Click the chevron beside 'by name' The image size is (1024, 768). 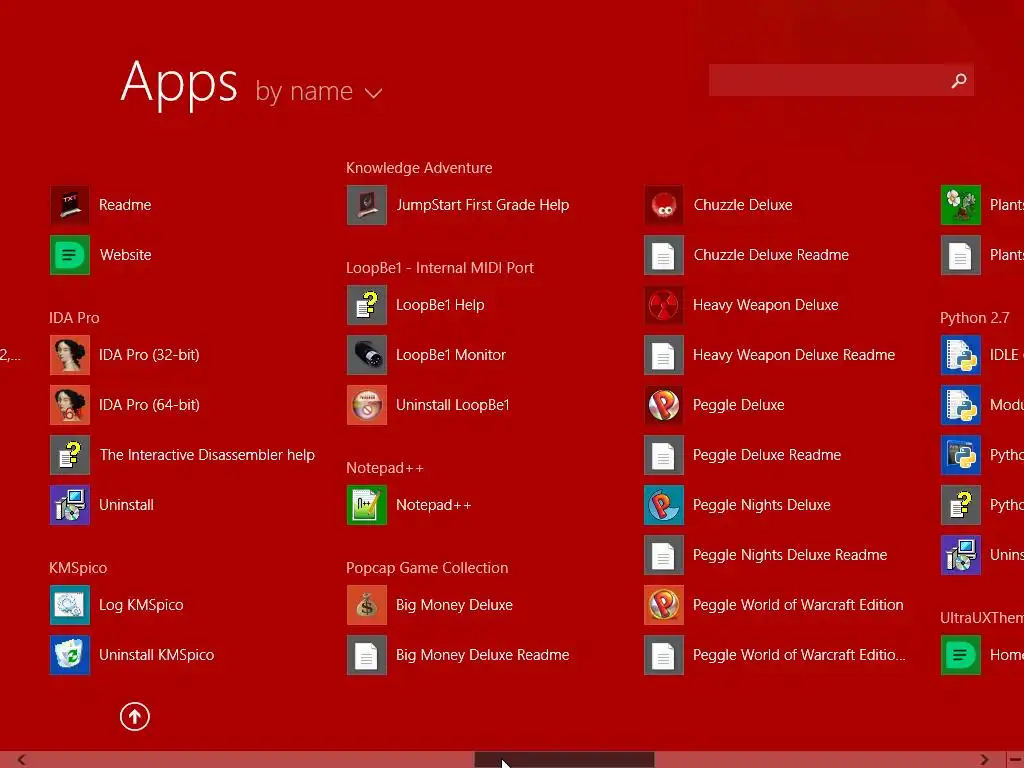click(373, 93)
